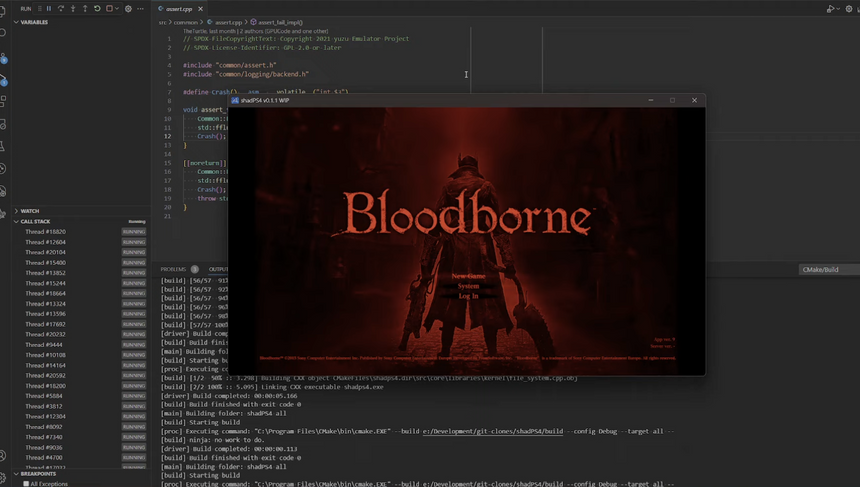Open the Run panel more actions ellipsis
The image size is (860, 487).
tap(140, 9)
